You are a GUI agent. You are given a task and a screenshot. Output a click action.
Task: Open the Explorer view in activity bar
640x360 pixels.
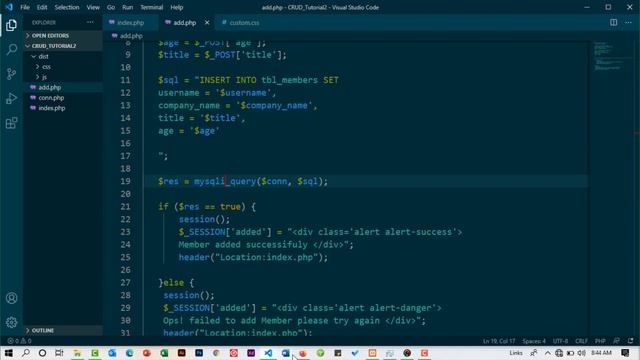coord(11,25)
